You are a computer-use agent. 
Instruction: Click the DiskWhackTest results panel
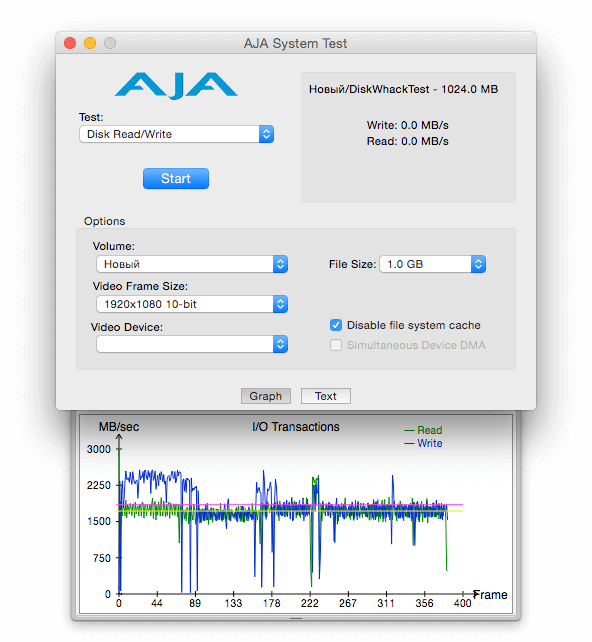(408, 138)
